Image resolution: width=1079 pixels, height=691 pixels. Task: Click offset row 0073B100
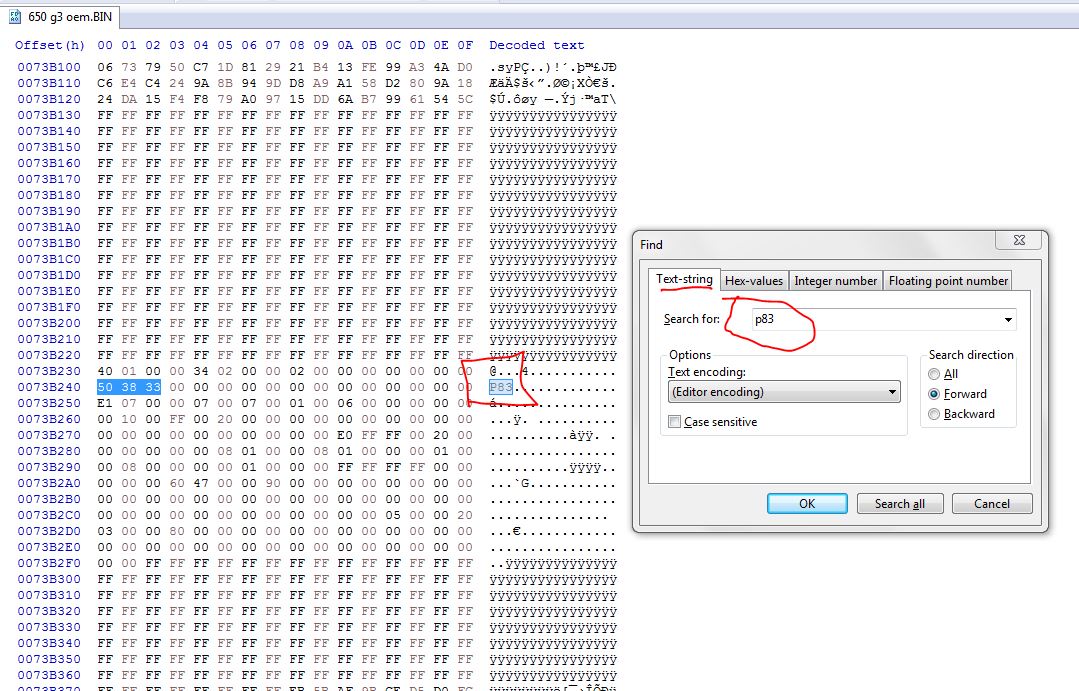[49, 67]
